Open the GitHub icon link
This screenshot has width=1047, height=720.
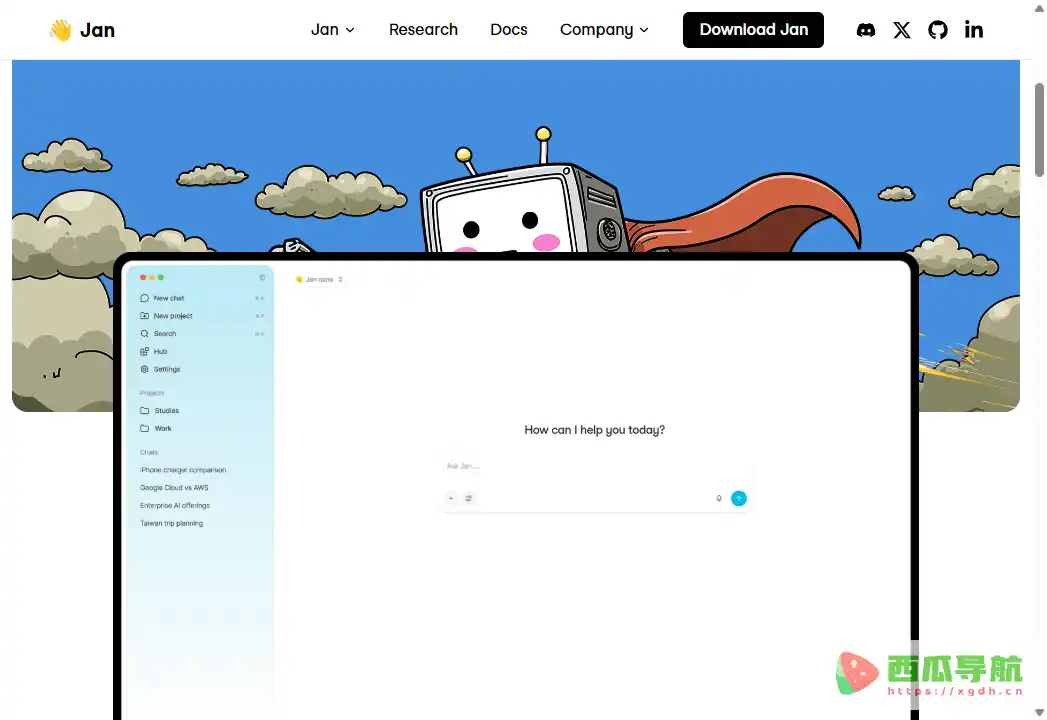(x=937, y=30)
